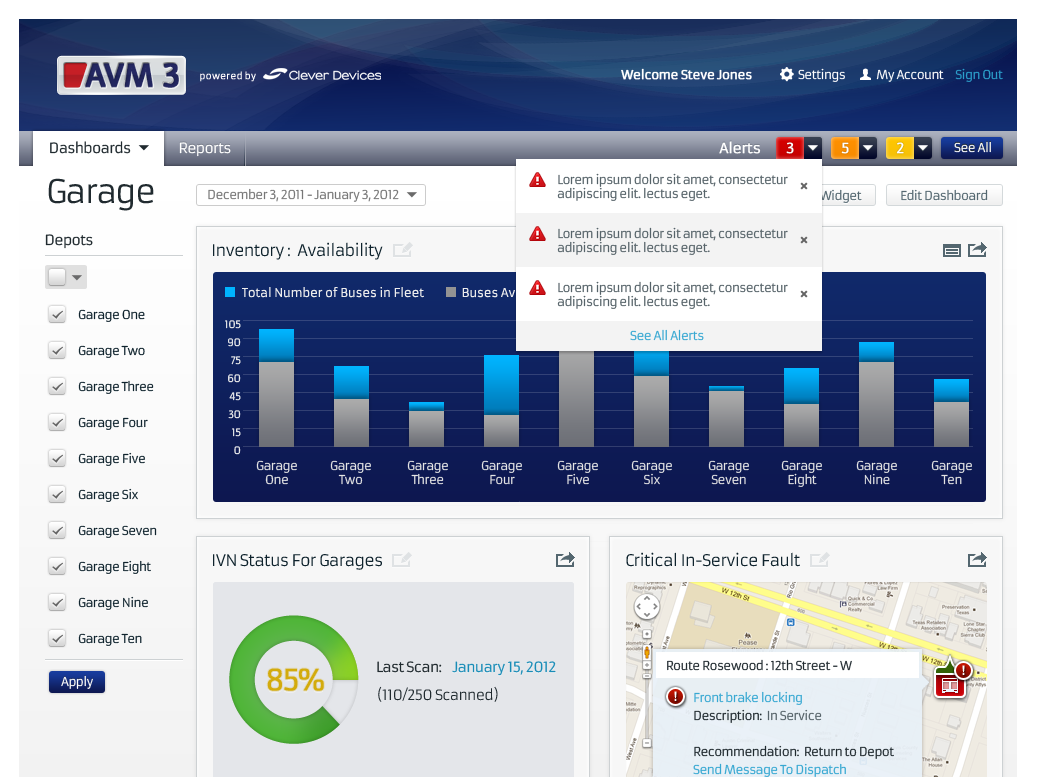1037x777 pixels.
Task: Open Settings via the gear icon
Action: (786, 75)
